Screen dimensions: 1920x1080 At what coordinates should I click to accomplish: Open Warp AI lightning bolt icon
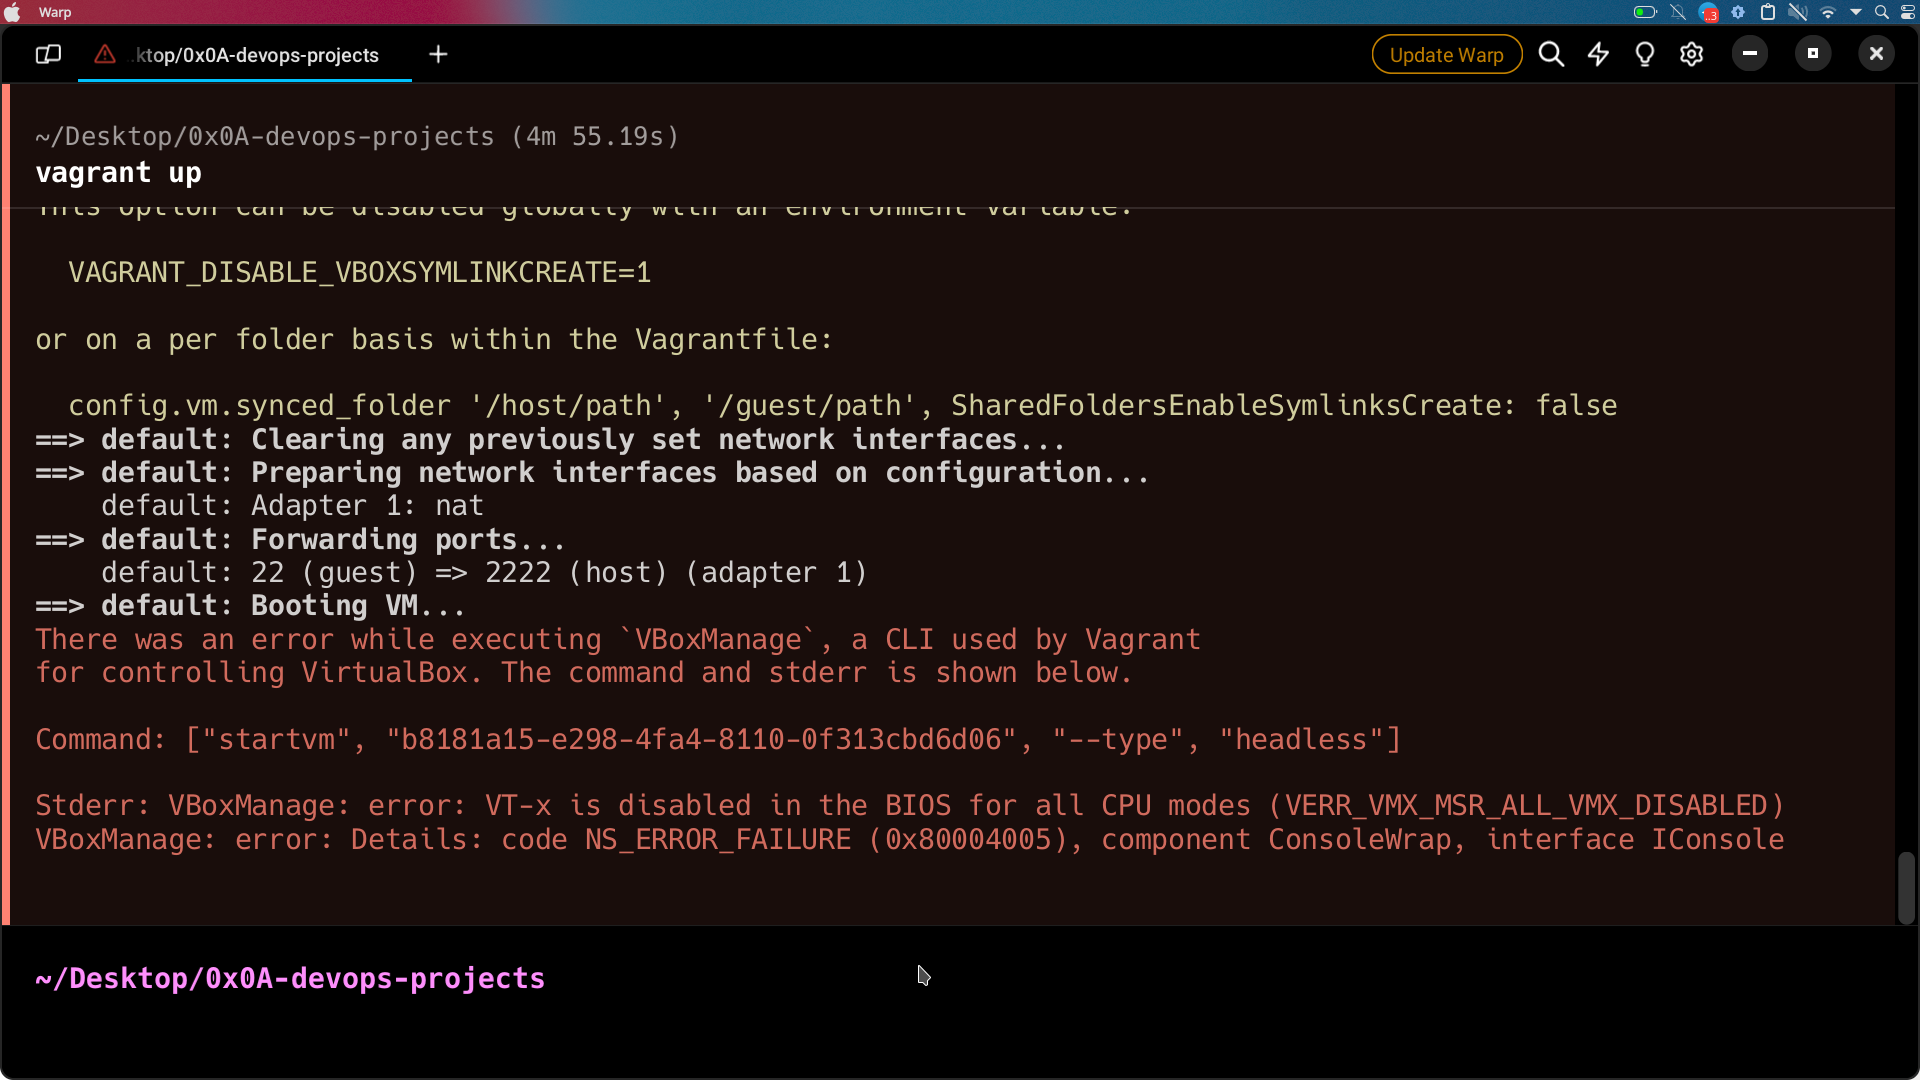tap(1598, 54)
